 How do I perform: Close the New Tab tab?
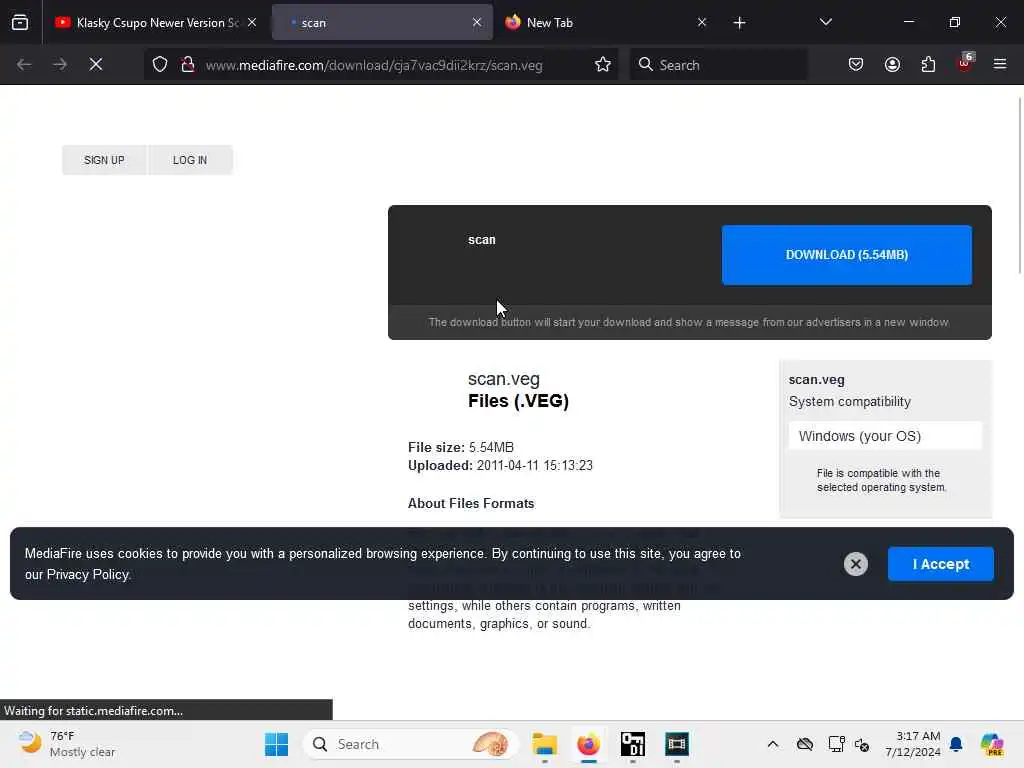point(701,22)
